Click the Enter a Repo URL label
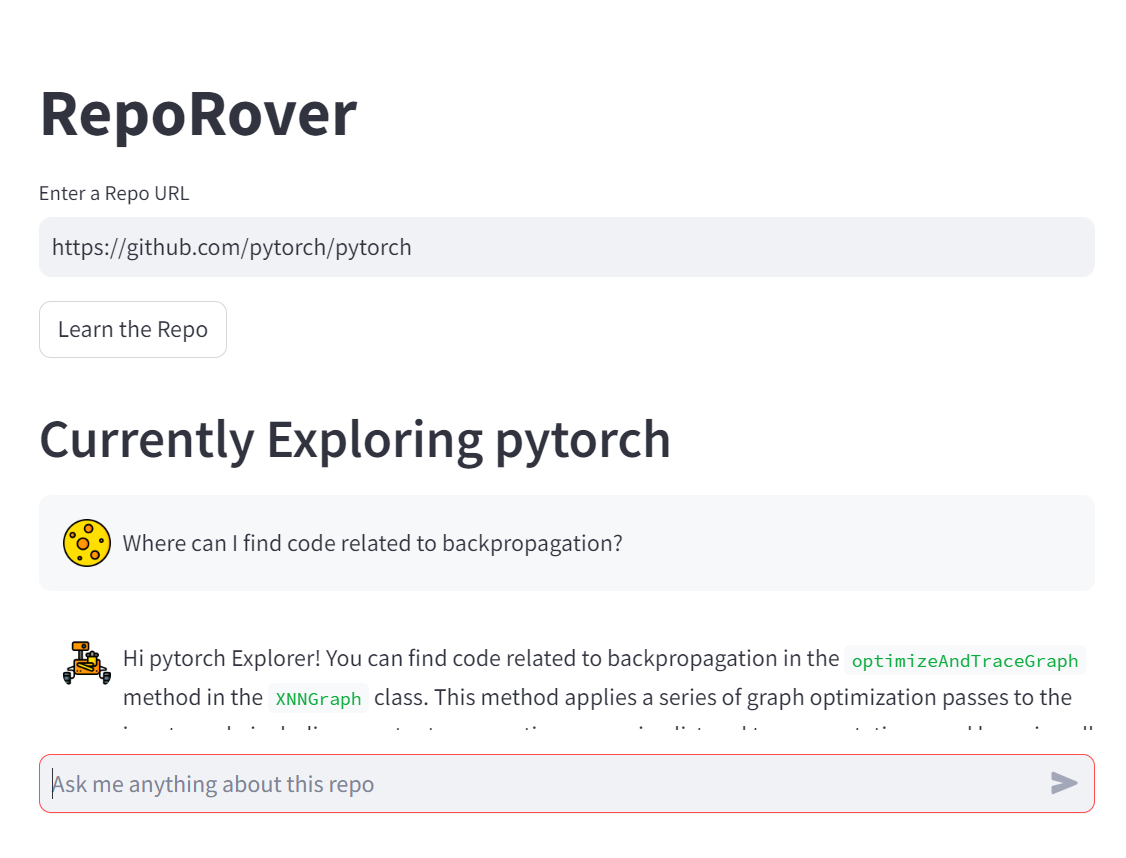 114,194
